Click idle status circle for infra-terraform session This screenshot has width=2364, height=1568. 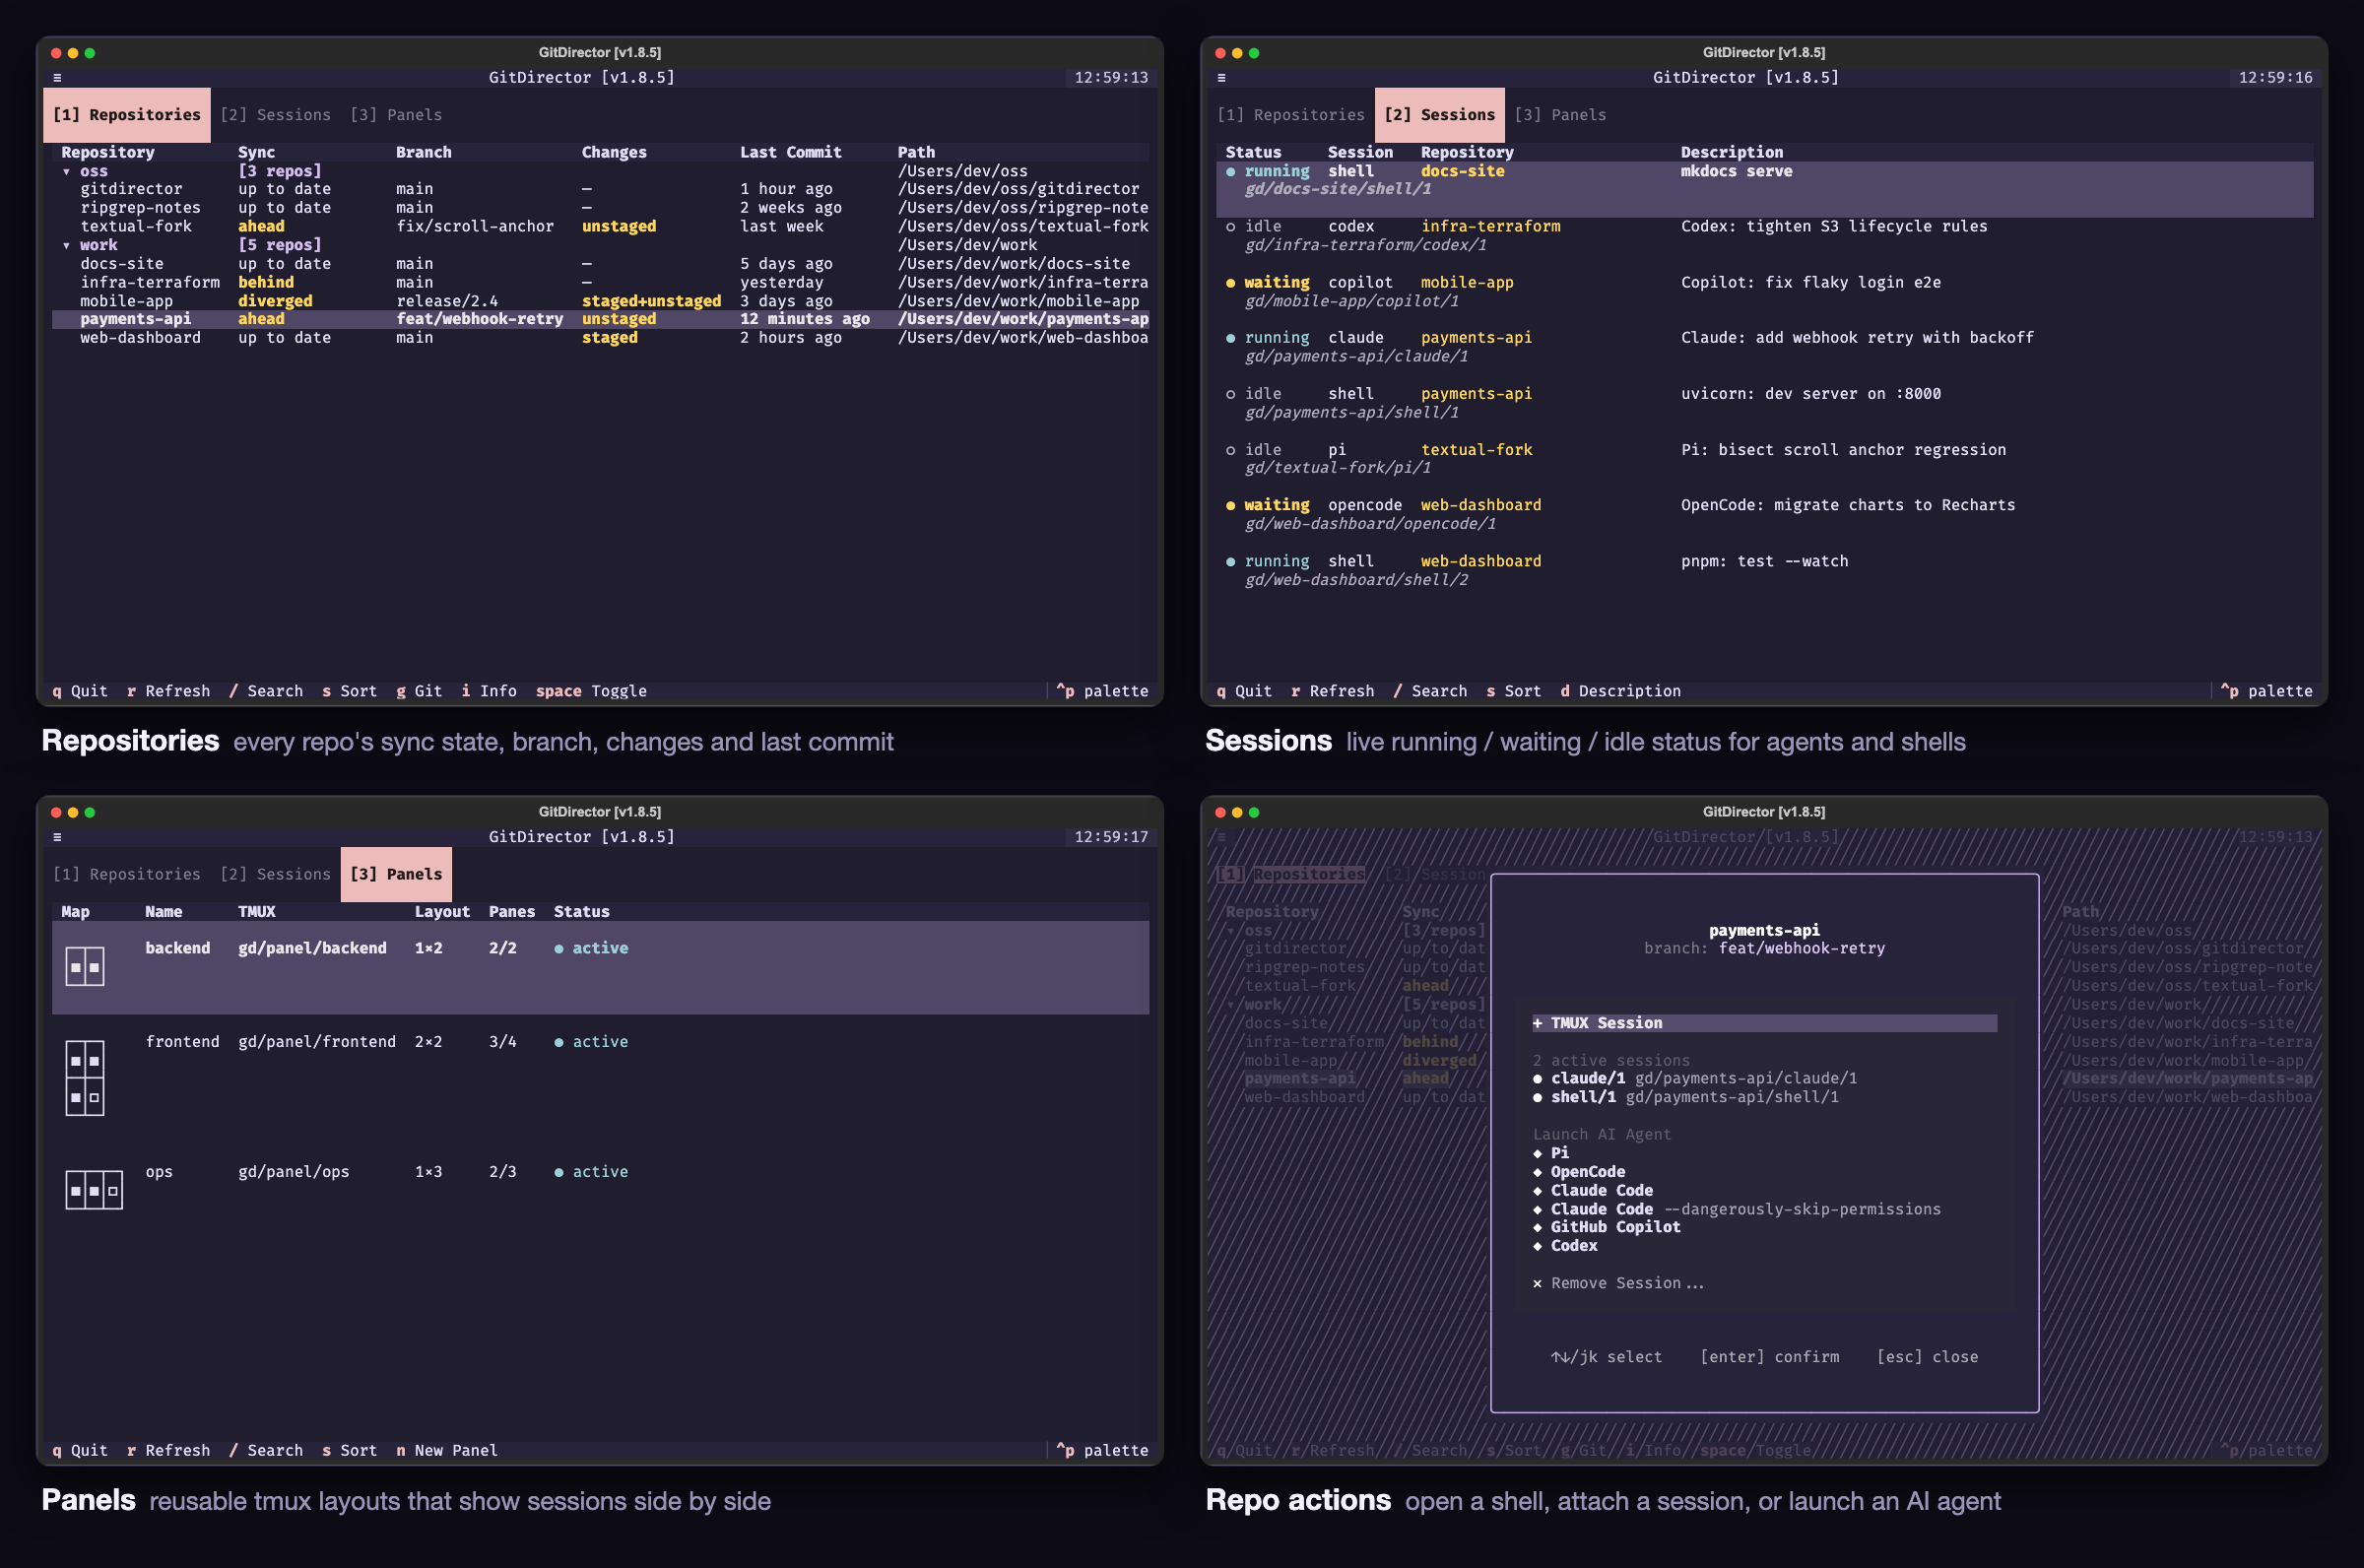point(1231,227)
